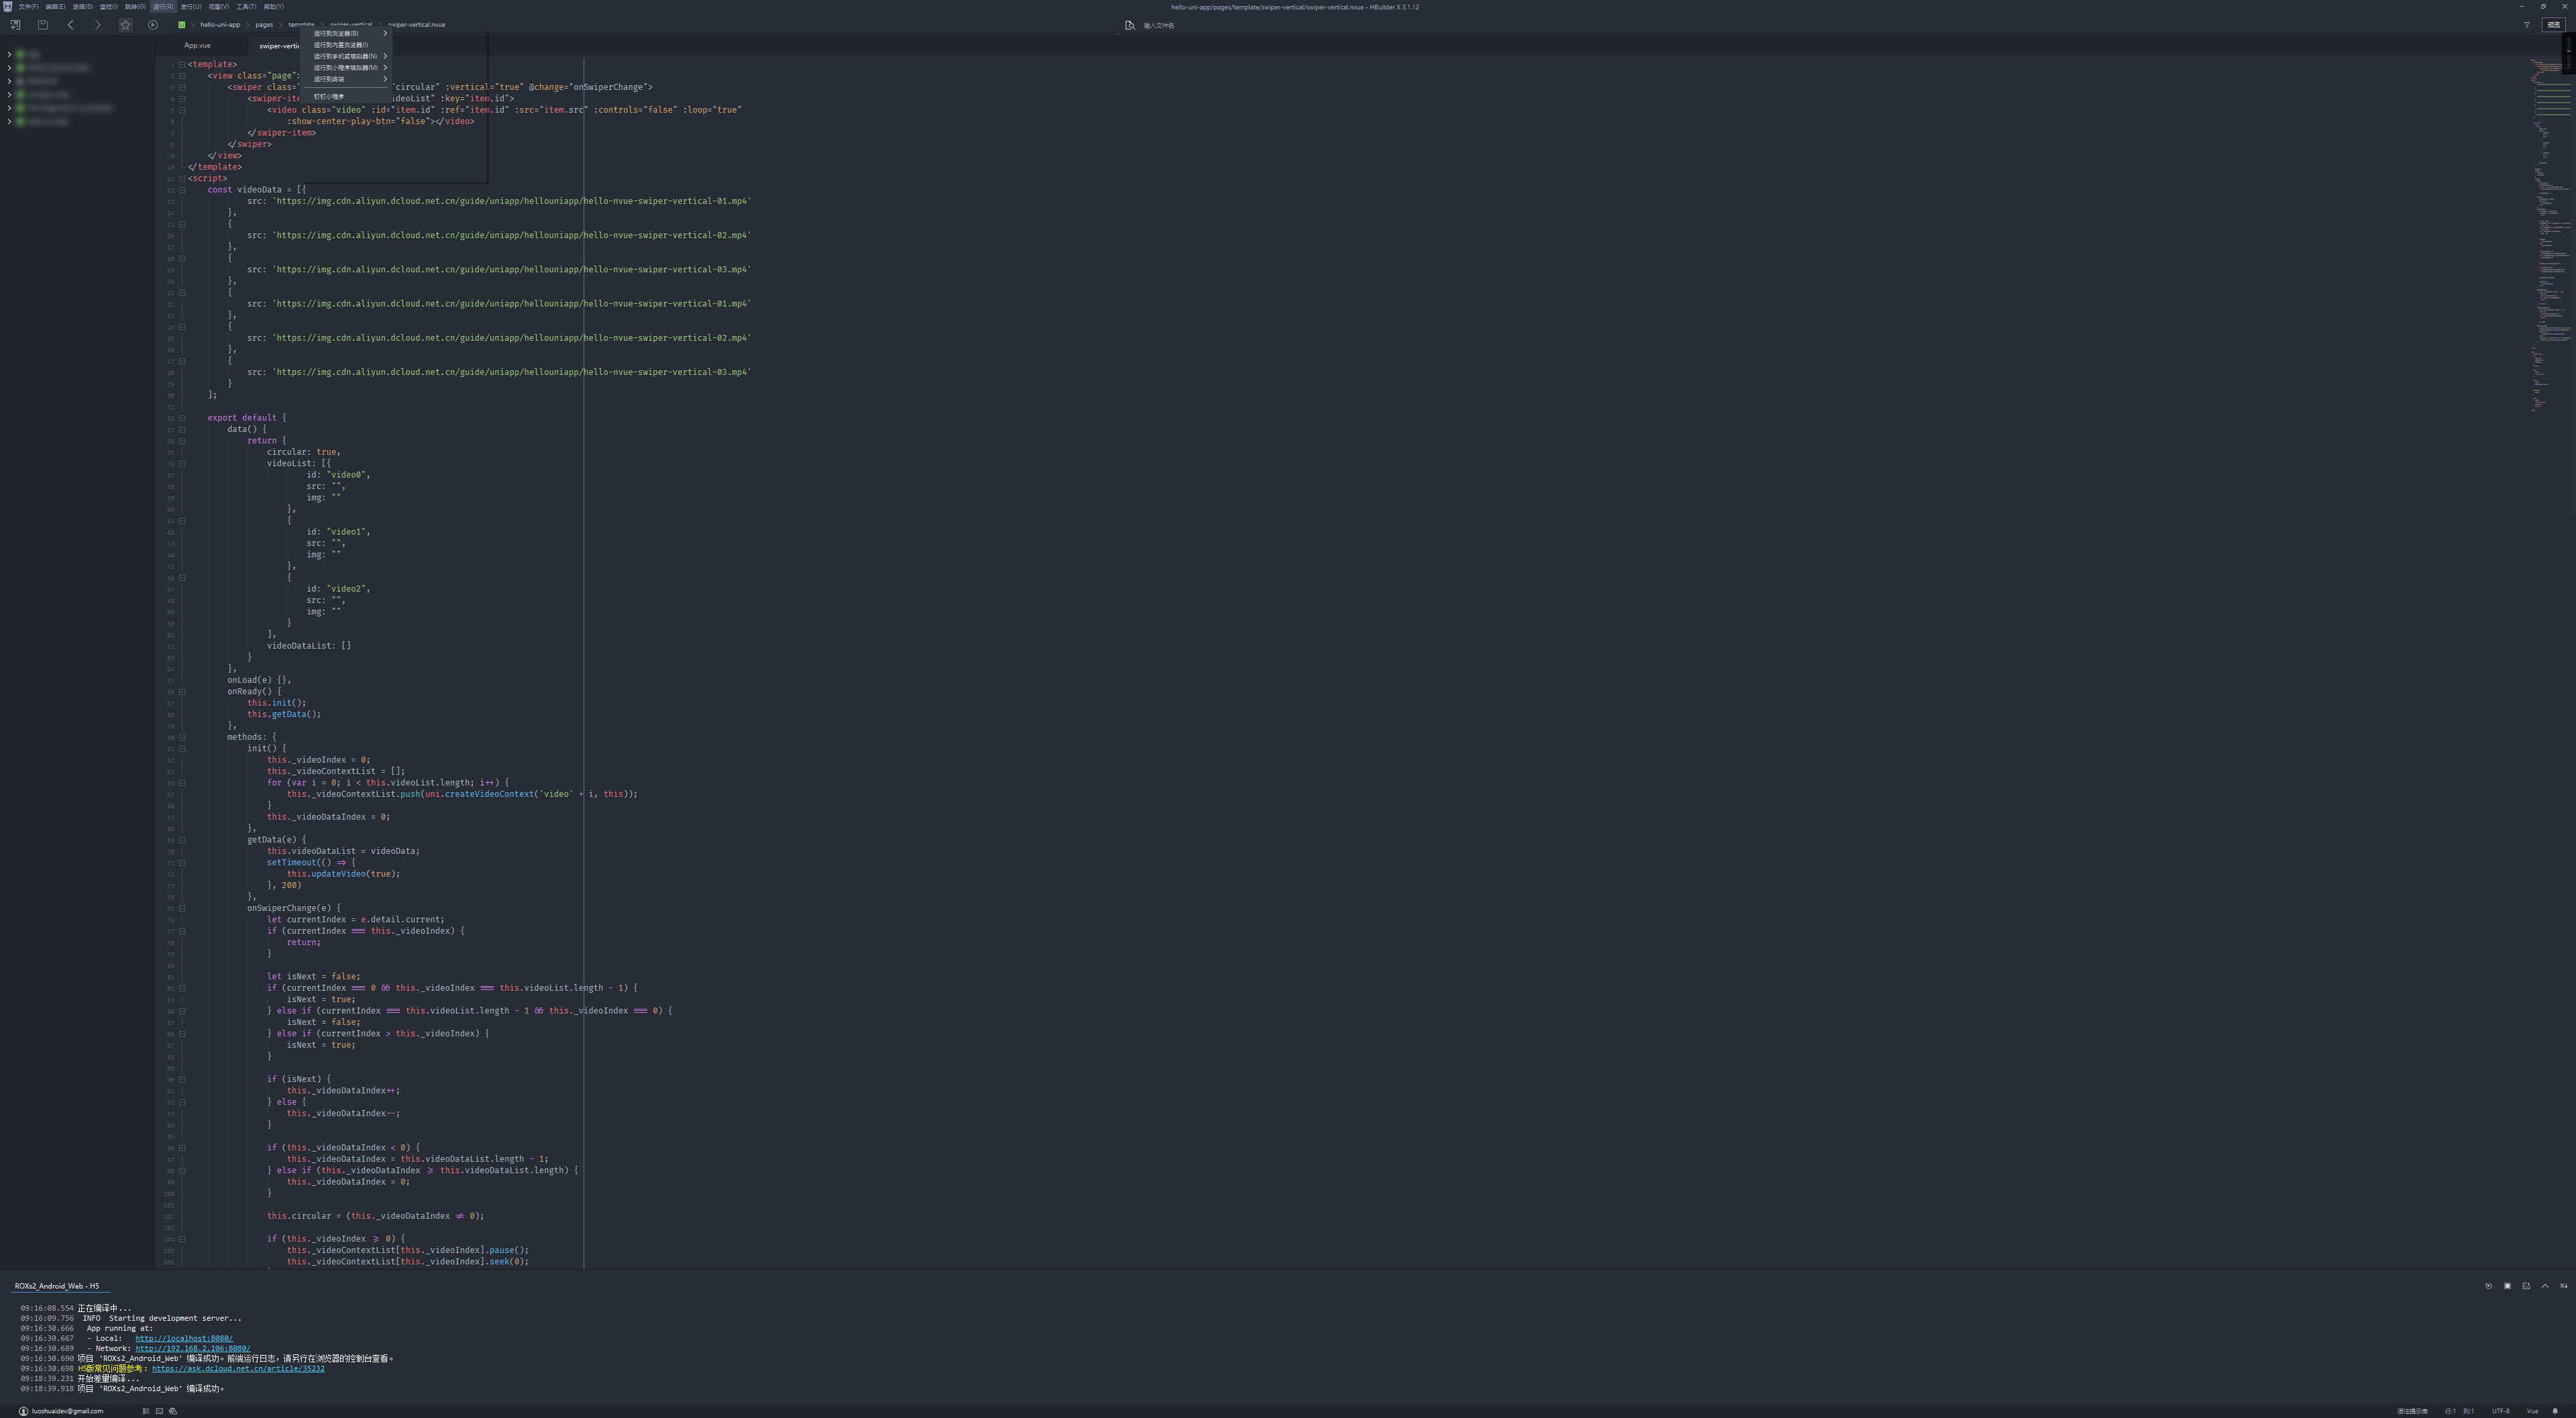The image size is (2576, 1418).
Task: Navigate back with left arrow
Action: [x=70, y=25]
